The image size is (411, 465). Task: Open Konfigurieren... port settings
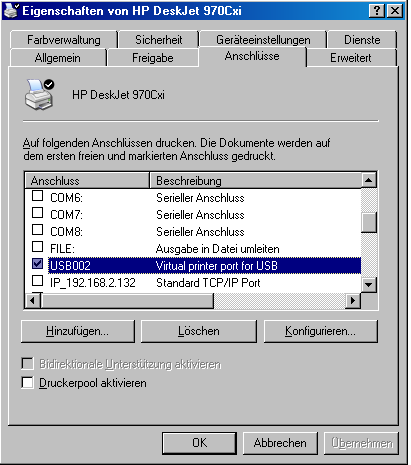tap(321, 331)
